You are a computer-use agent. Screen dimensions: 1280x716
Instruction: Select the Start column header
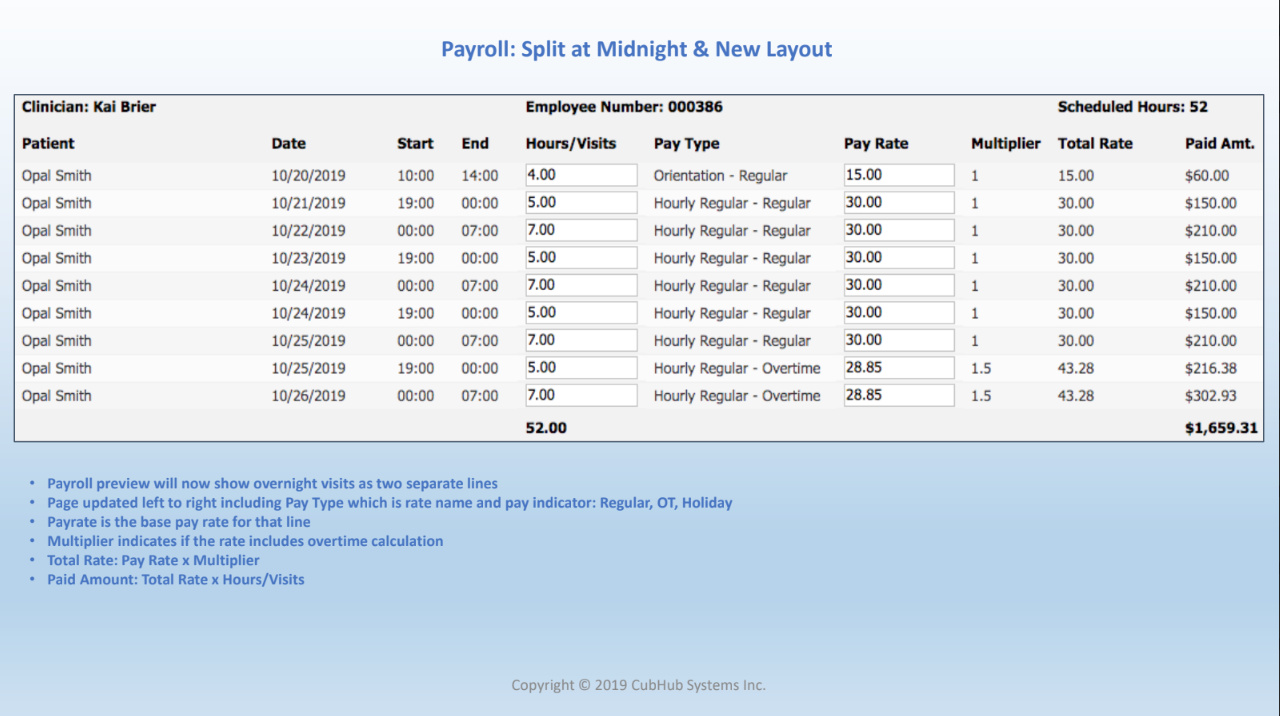[415, 143]
